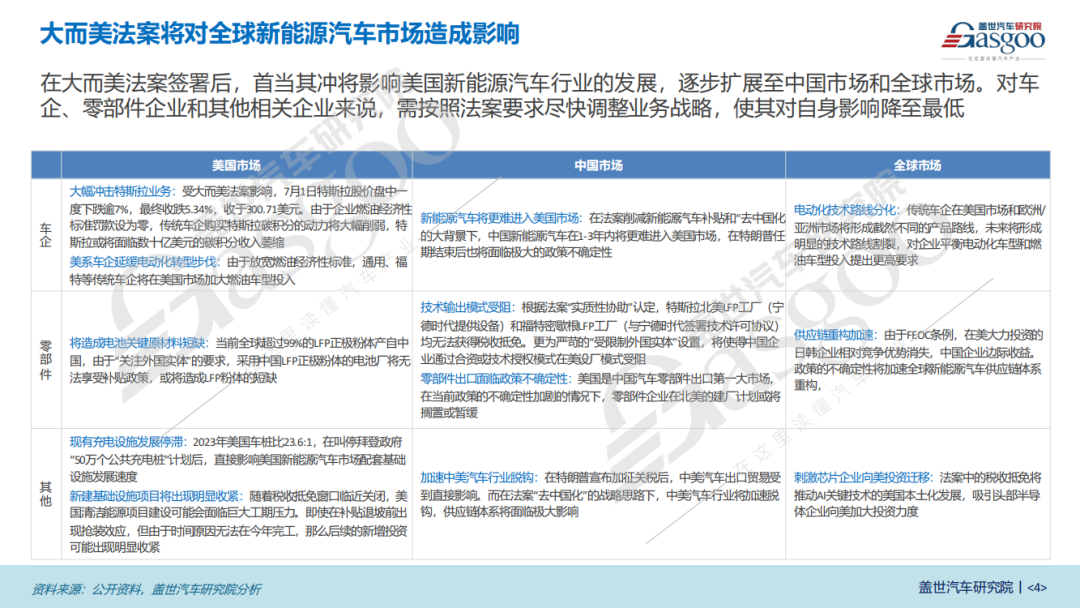The width and height of the screenshot is (1080, 608).
Task: Click the heading 刺激芯片企业向美投资迁移
Action: pyautogui.click(x=863, y=477)
